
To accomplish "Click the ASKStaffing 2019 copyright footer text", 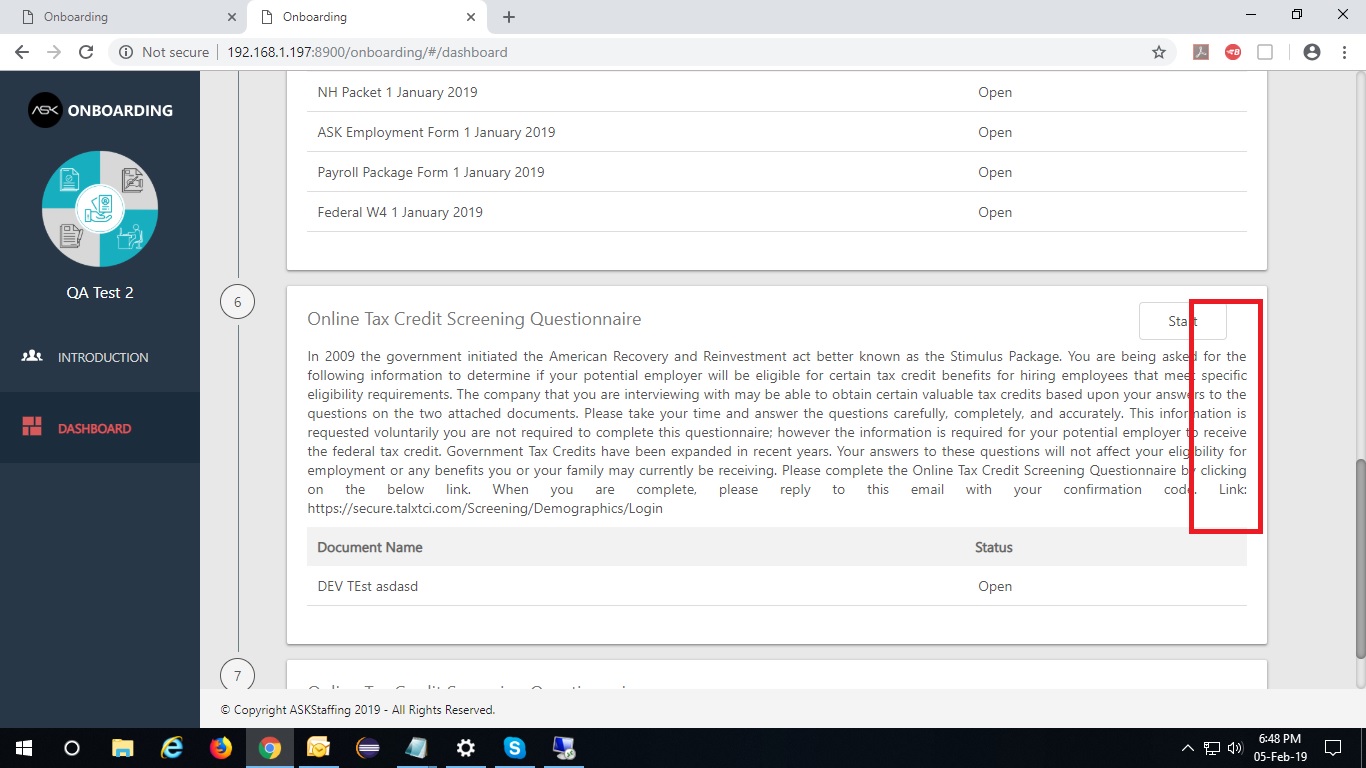I will 357,710.
